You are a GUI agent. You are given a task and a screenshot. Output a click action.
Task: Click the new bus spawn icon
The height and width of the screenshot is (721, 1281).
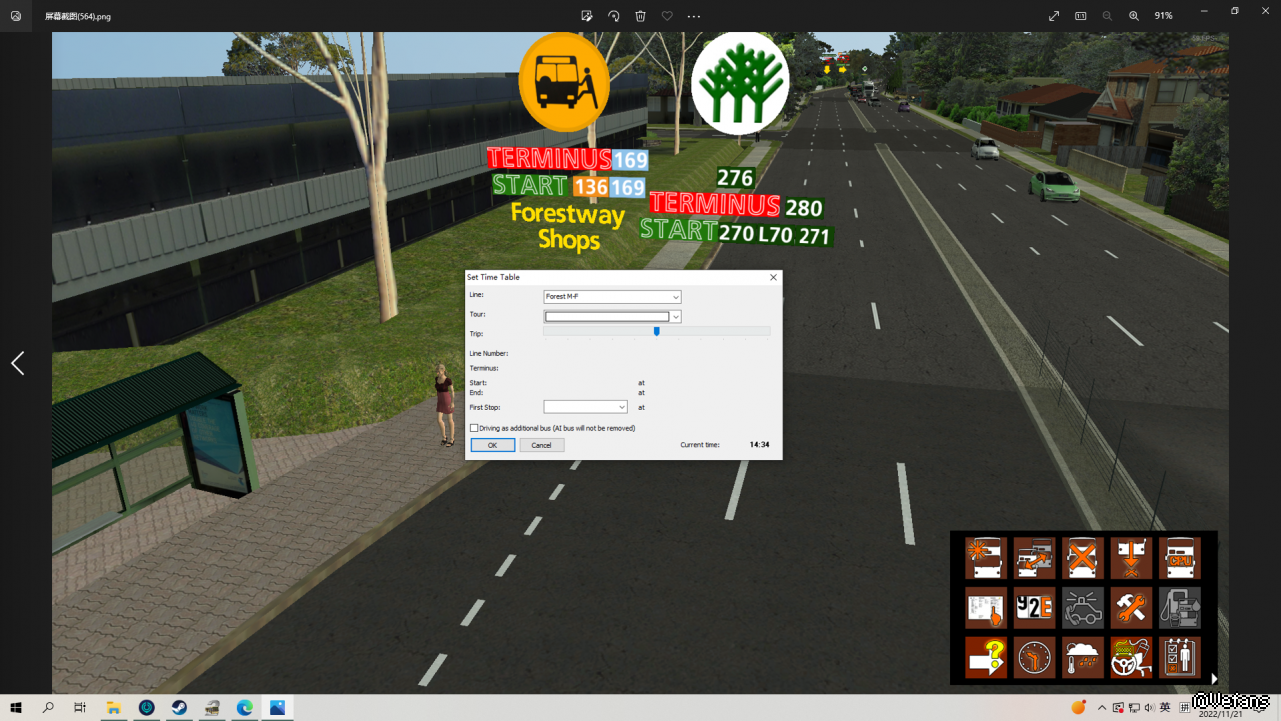tap(986, 558)
